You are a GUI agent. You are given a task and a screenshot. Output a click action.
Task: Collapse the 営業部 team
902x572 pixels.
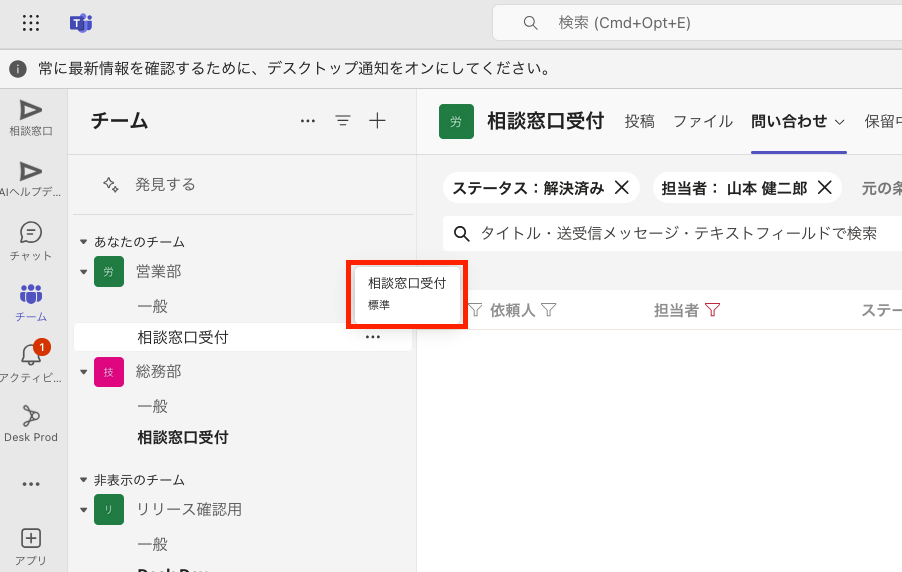click(83, 272)
